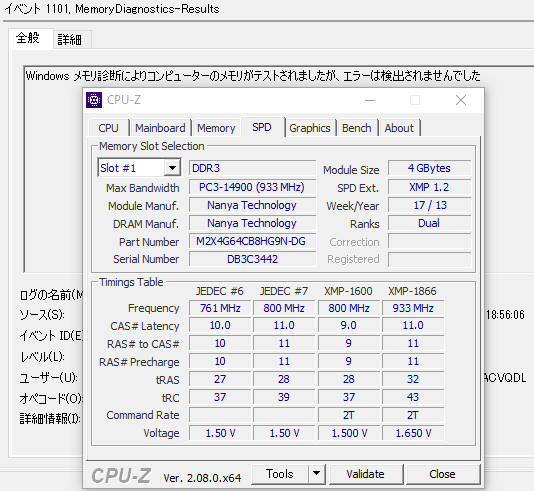This screenshot has height=491, width=534.
Task: Switch to the CPU tab
Action: coord(109,128)
